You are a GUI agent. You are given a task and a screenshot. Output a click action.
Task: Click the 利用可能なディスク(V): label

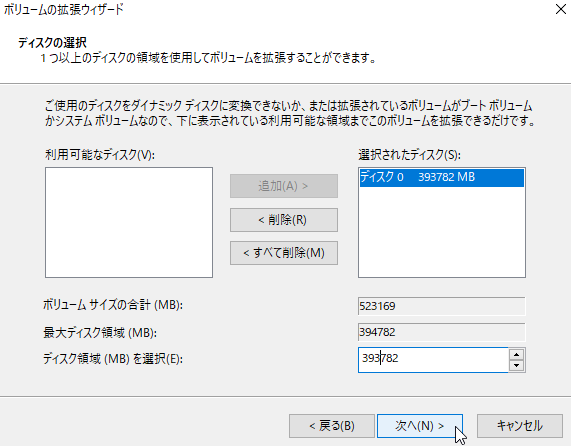point(100,155)
